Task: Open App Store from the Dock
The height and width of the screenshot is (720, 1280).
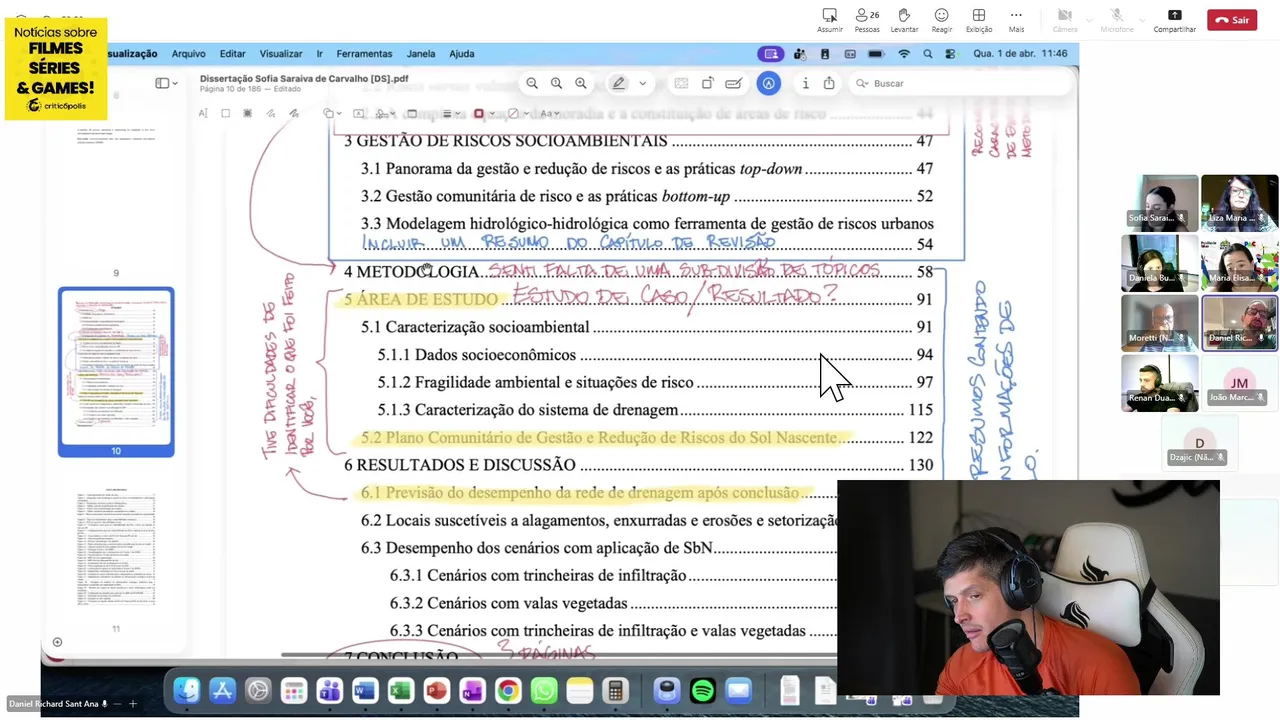Action: tap(222, 690)
